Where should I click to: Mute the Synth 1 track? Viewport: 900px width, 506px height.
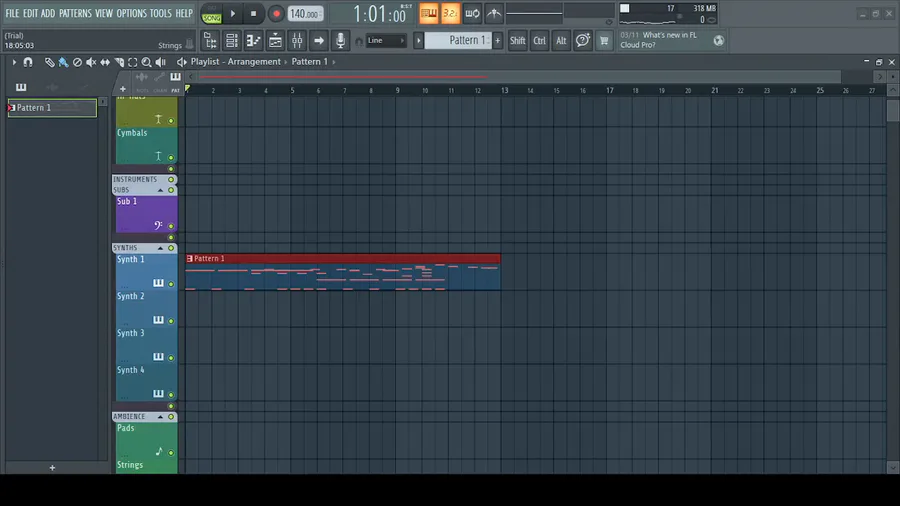(171, 284)
